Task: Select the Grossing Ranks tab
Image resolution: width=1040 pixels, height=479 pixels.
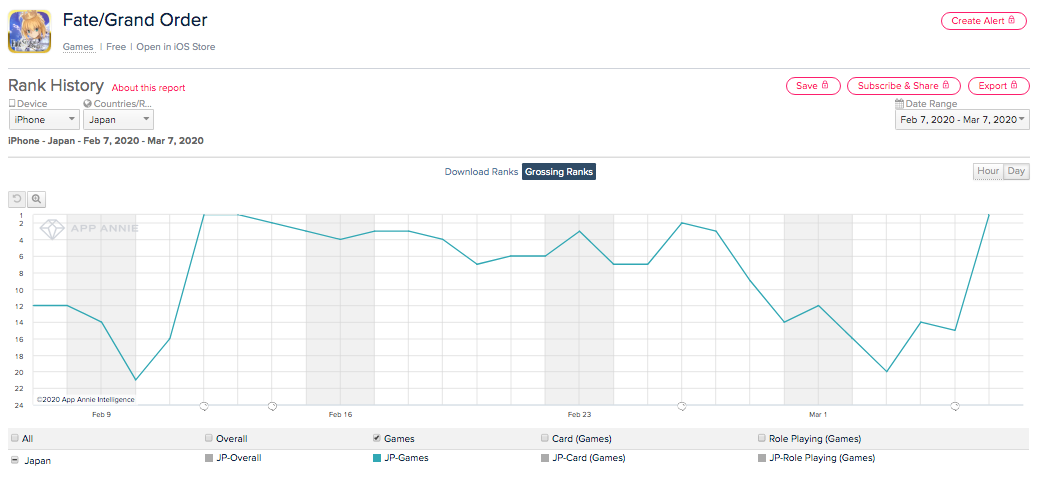Action: 558,172
